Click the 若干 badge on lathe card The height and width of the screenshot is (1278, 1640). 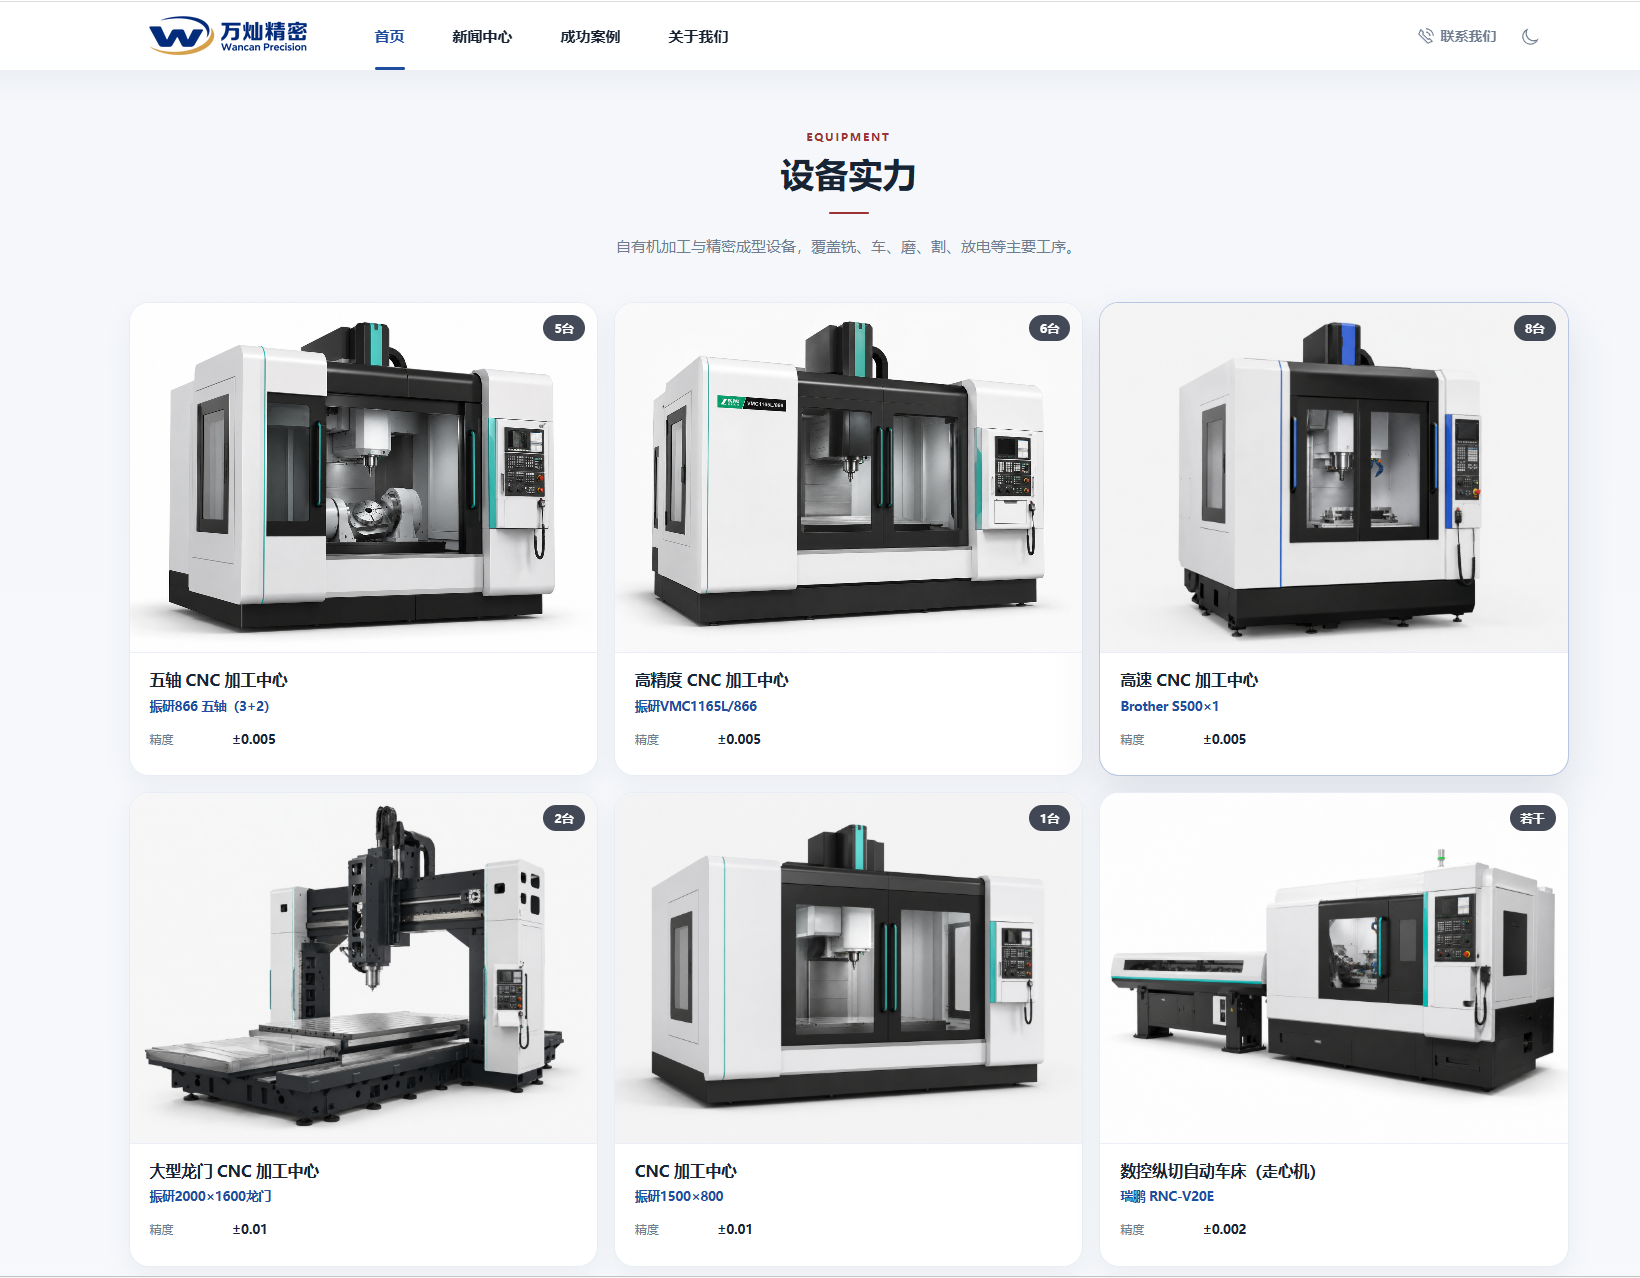(1532, 818)
